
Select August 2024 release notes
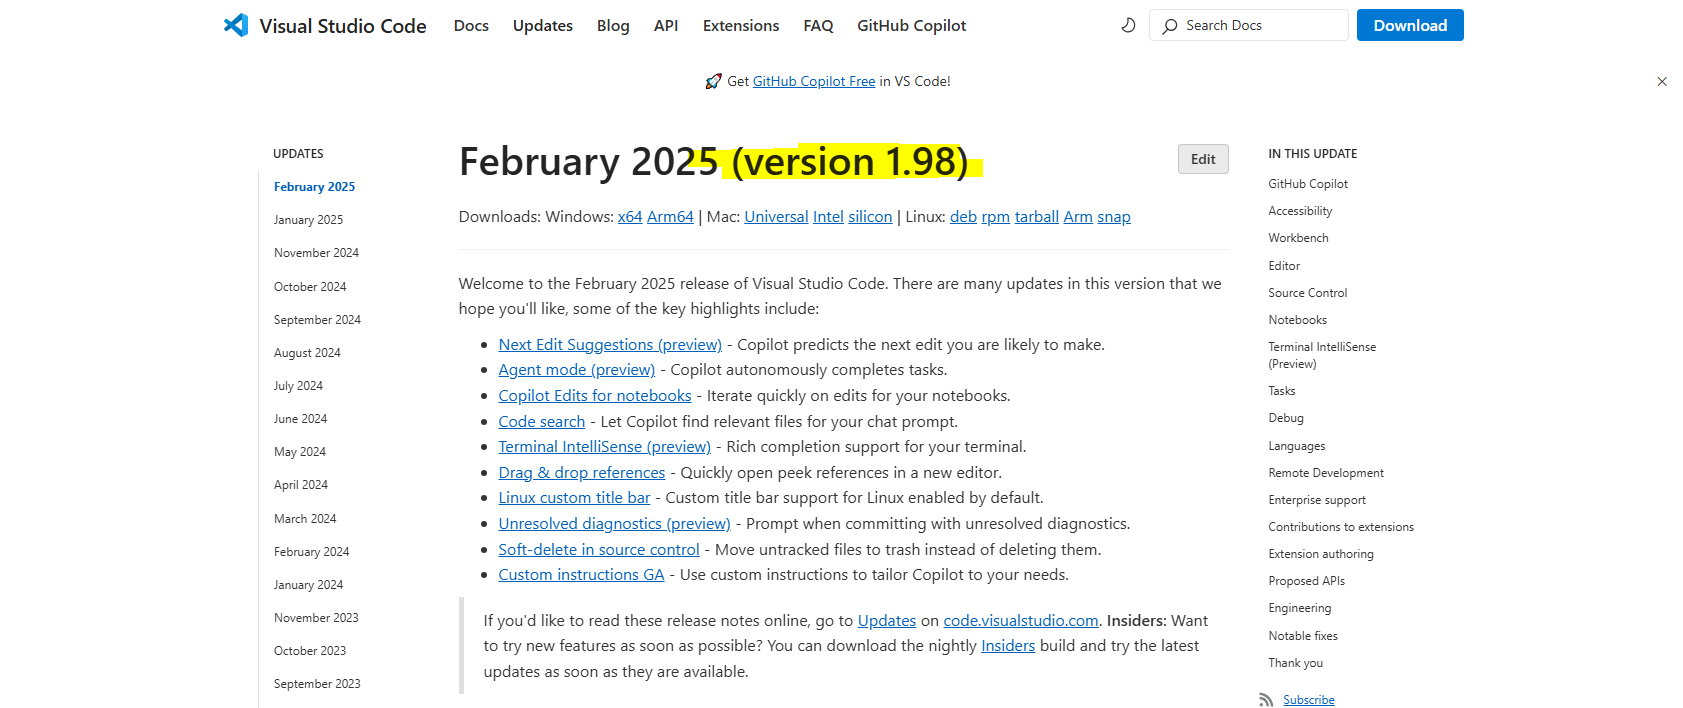307,353
